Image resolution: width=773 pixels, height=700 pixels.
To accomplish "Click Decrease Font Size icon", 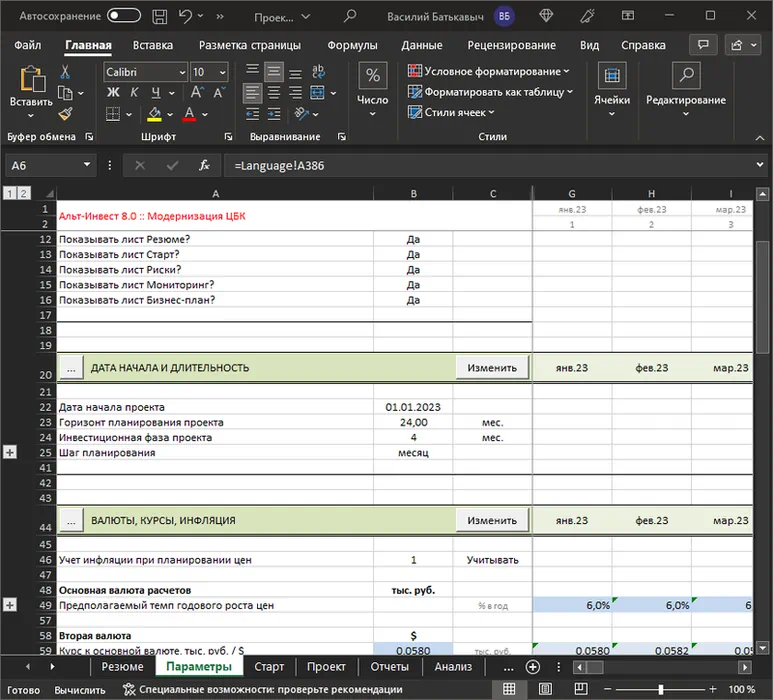I will click(219, 93).
